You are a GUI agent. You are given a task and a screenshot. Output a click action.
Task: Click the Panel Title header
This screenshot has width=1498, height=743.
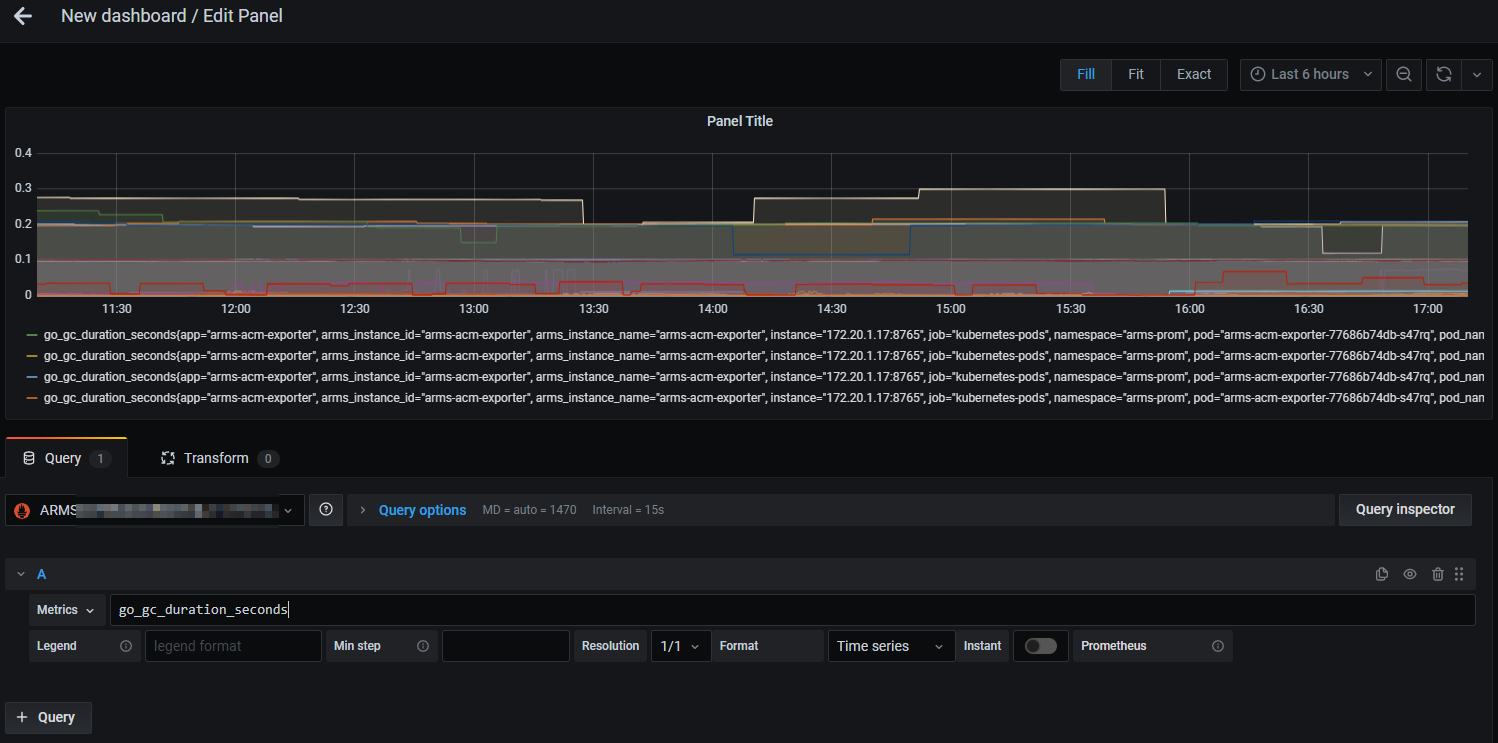tap(740, 121)
